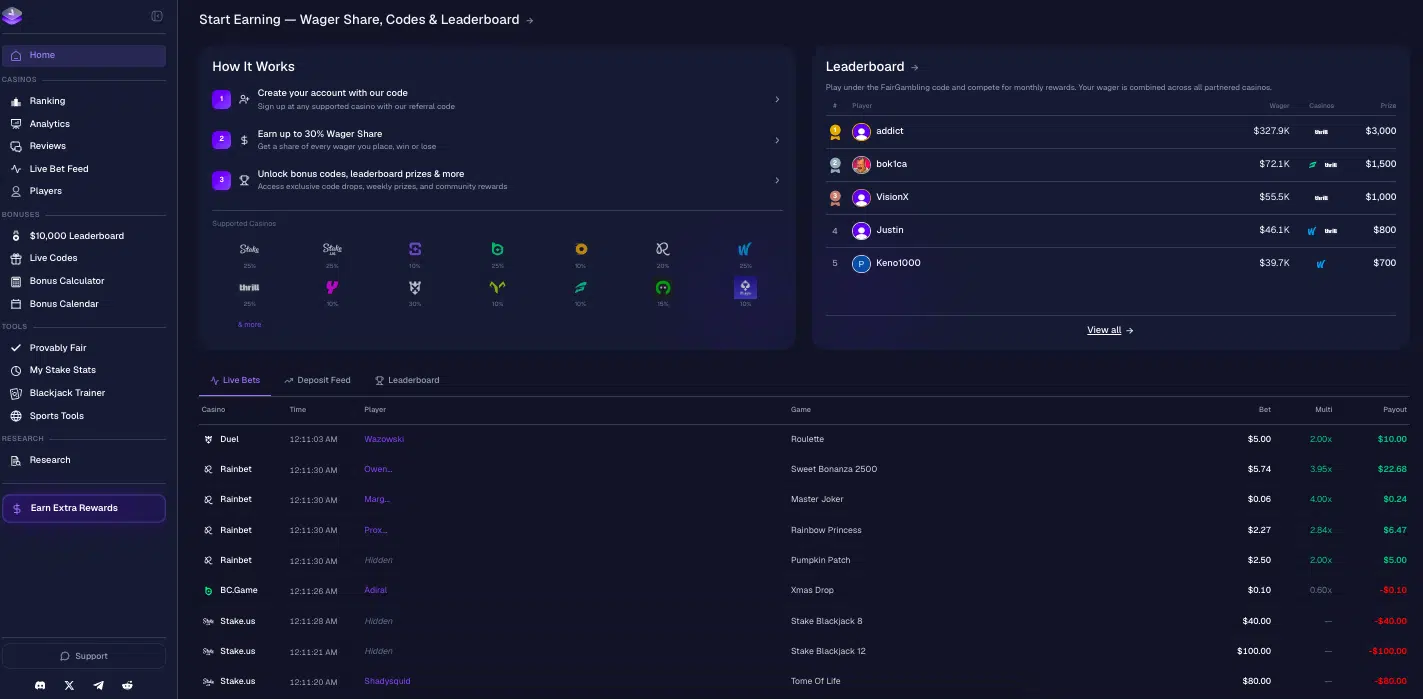Open player Adiral in Live Bets
The image size is (1423, 699).
point(375,590)
